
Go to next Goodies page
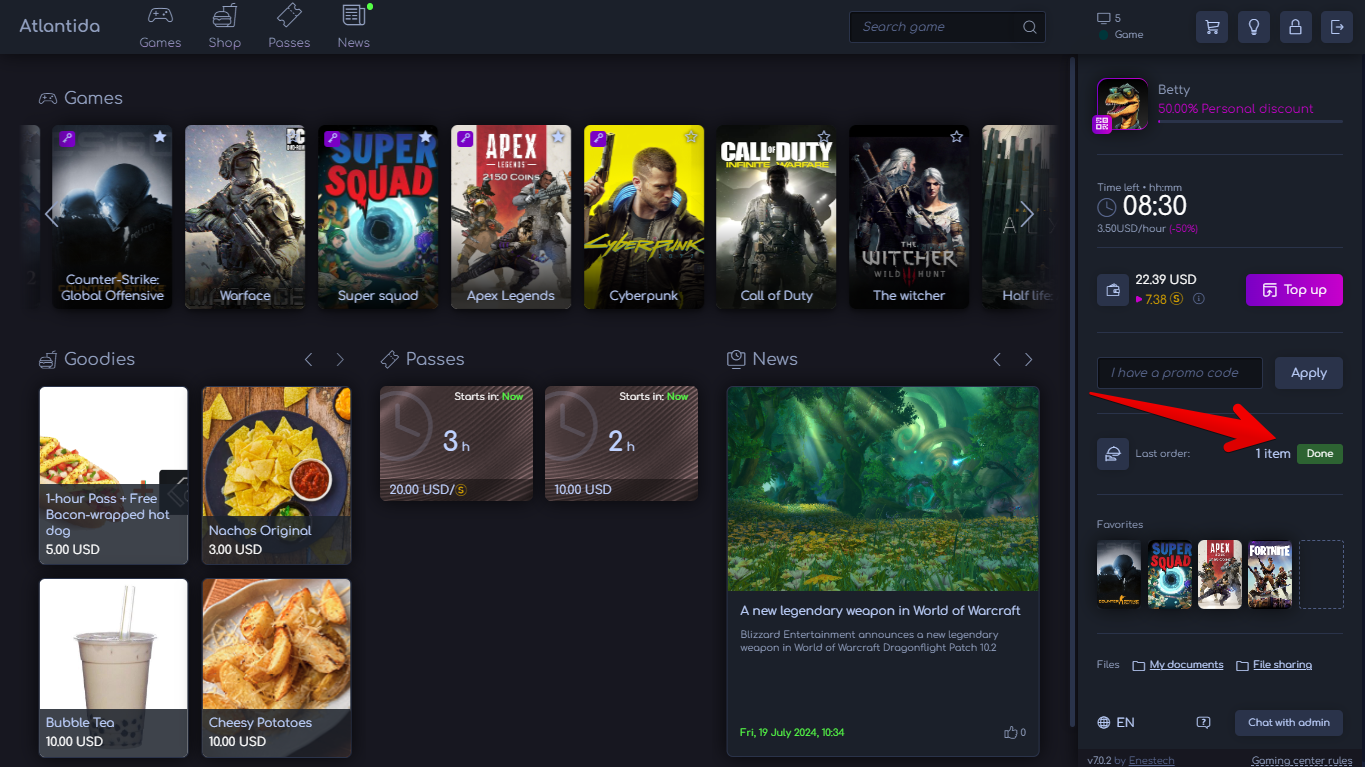[x=340, y=359]
